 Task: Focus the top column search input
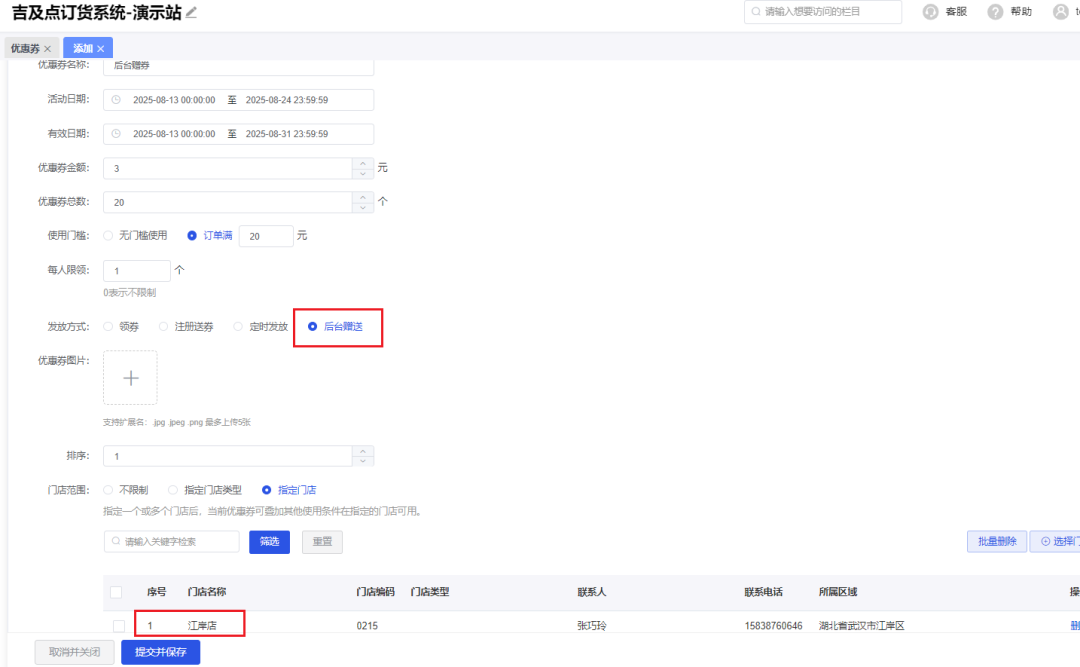(823, 12)
